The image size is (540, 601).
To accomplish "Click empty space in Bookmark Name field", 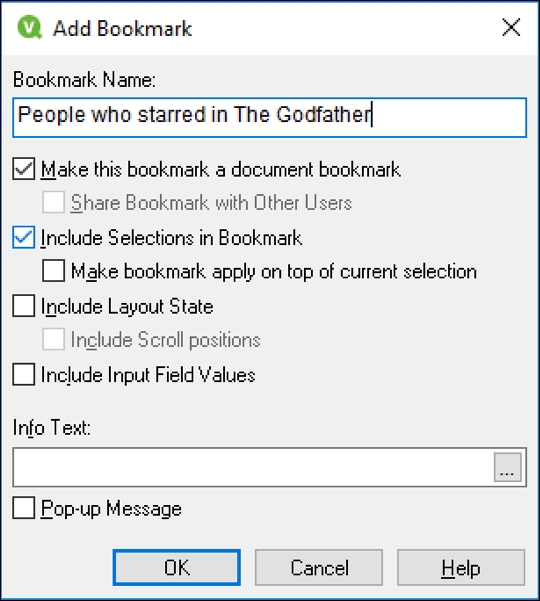I will (x=448, y=117).
